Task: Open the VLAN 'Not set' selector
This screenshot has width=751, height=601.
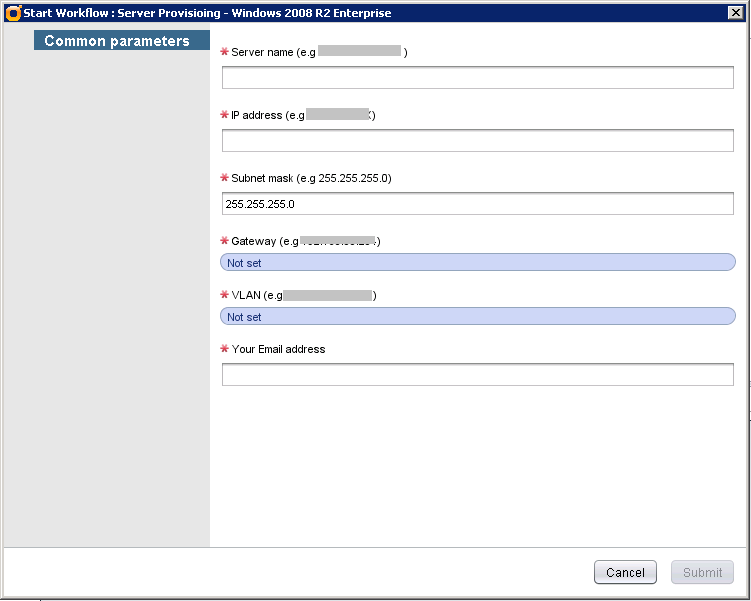Action: point(477,317)
